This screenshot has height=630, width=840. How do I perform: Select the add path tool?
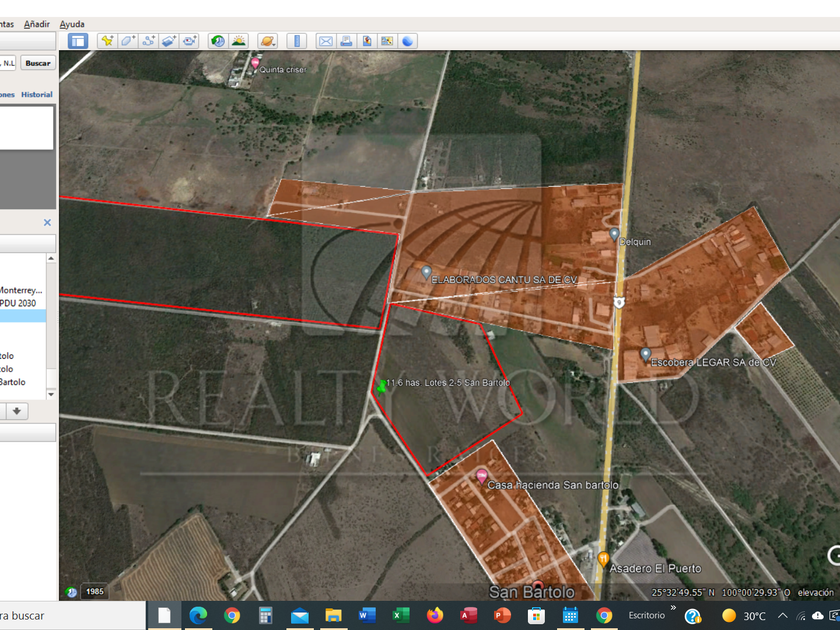[x=148, y=41]
